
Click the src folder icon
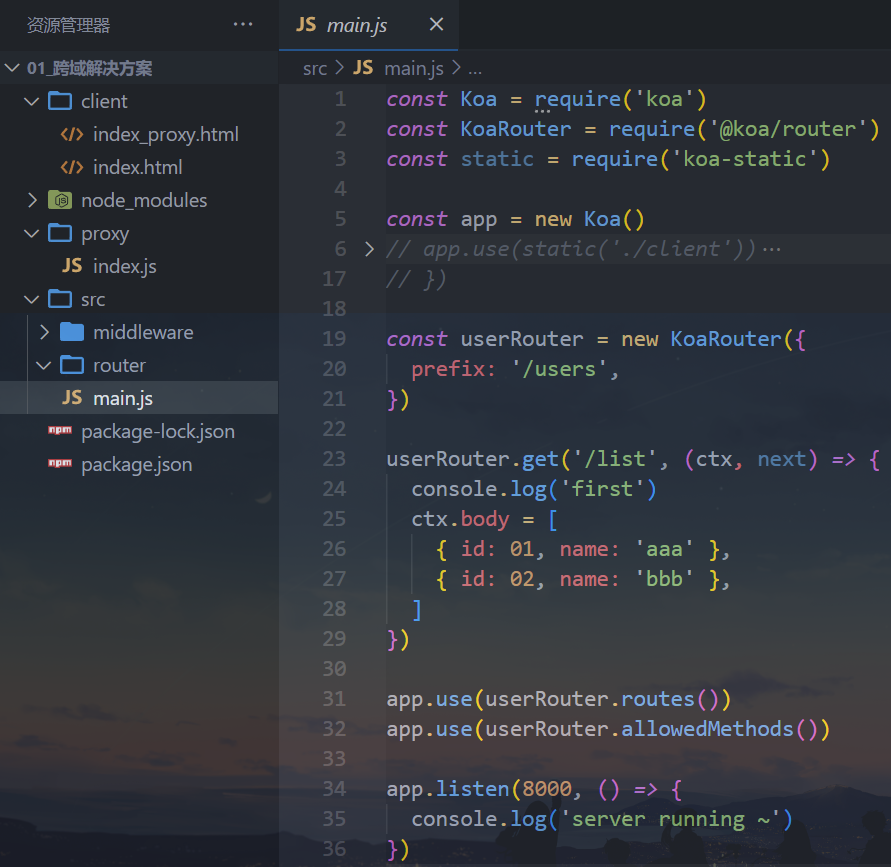pos(60,299)
